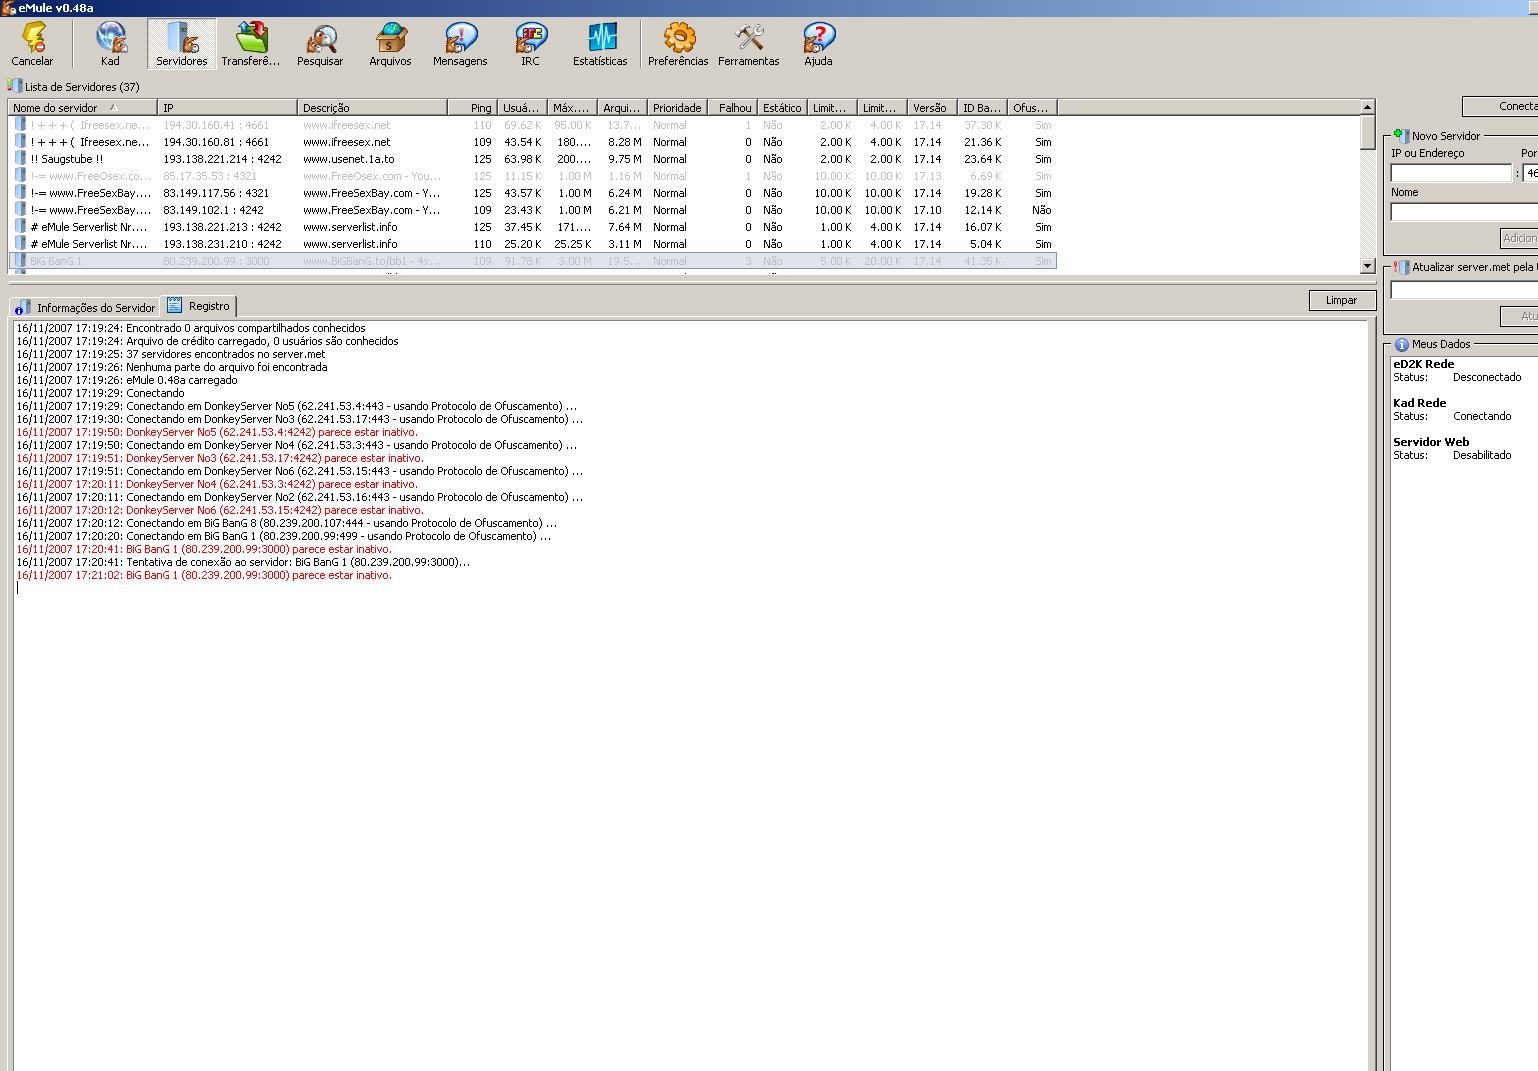Click eD2K Rede status 'Desconectado'

[x=1487, y=377]
